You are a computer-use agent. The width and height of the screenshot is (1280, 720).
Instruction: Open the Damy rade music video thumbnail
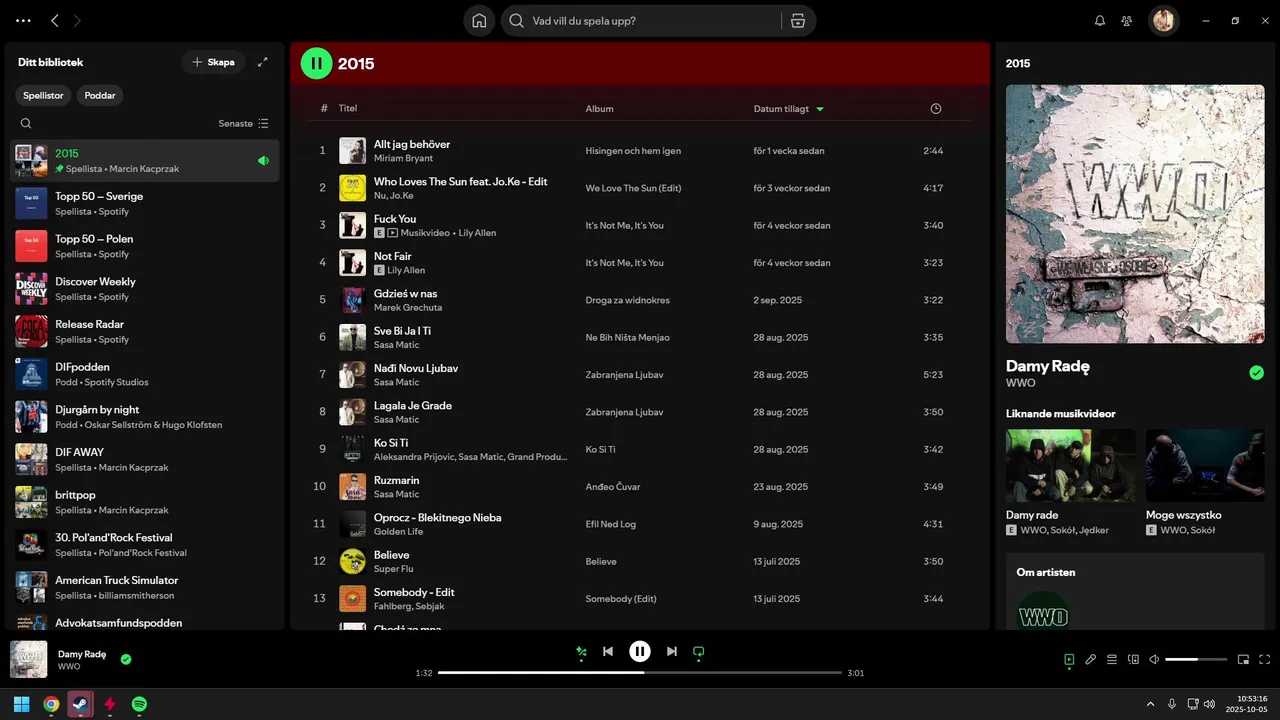point(1070,466)
